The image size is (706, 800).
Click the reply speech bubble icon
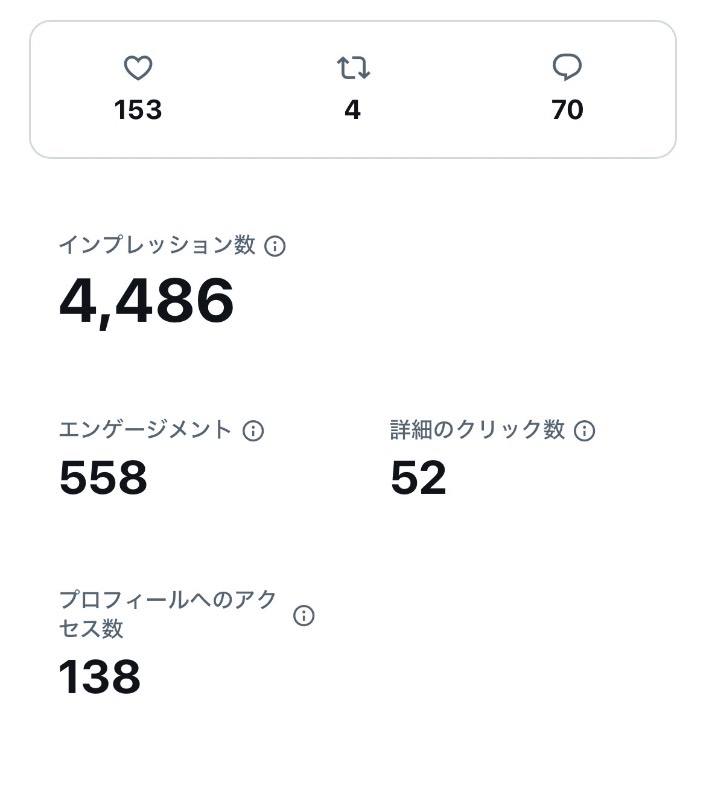[567, 67]
